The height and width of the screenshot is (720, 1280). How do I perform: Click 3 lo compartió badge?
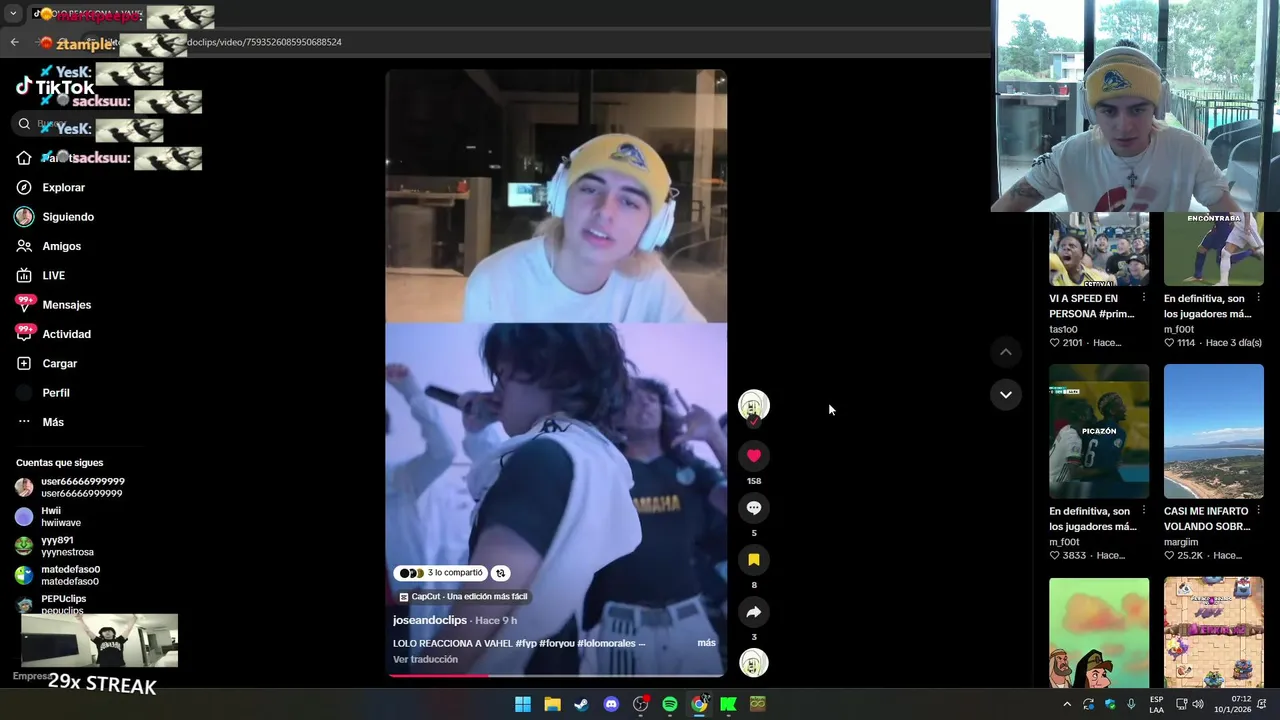(441, 573)
